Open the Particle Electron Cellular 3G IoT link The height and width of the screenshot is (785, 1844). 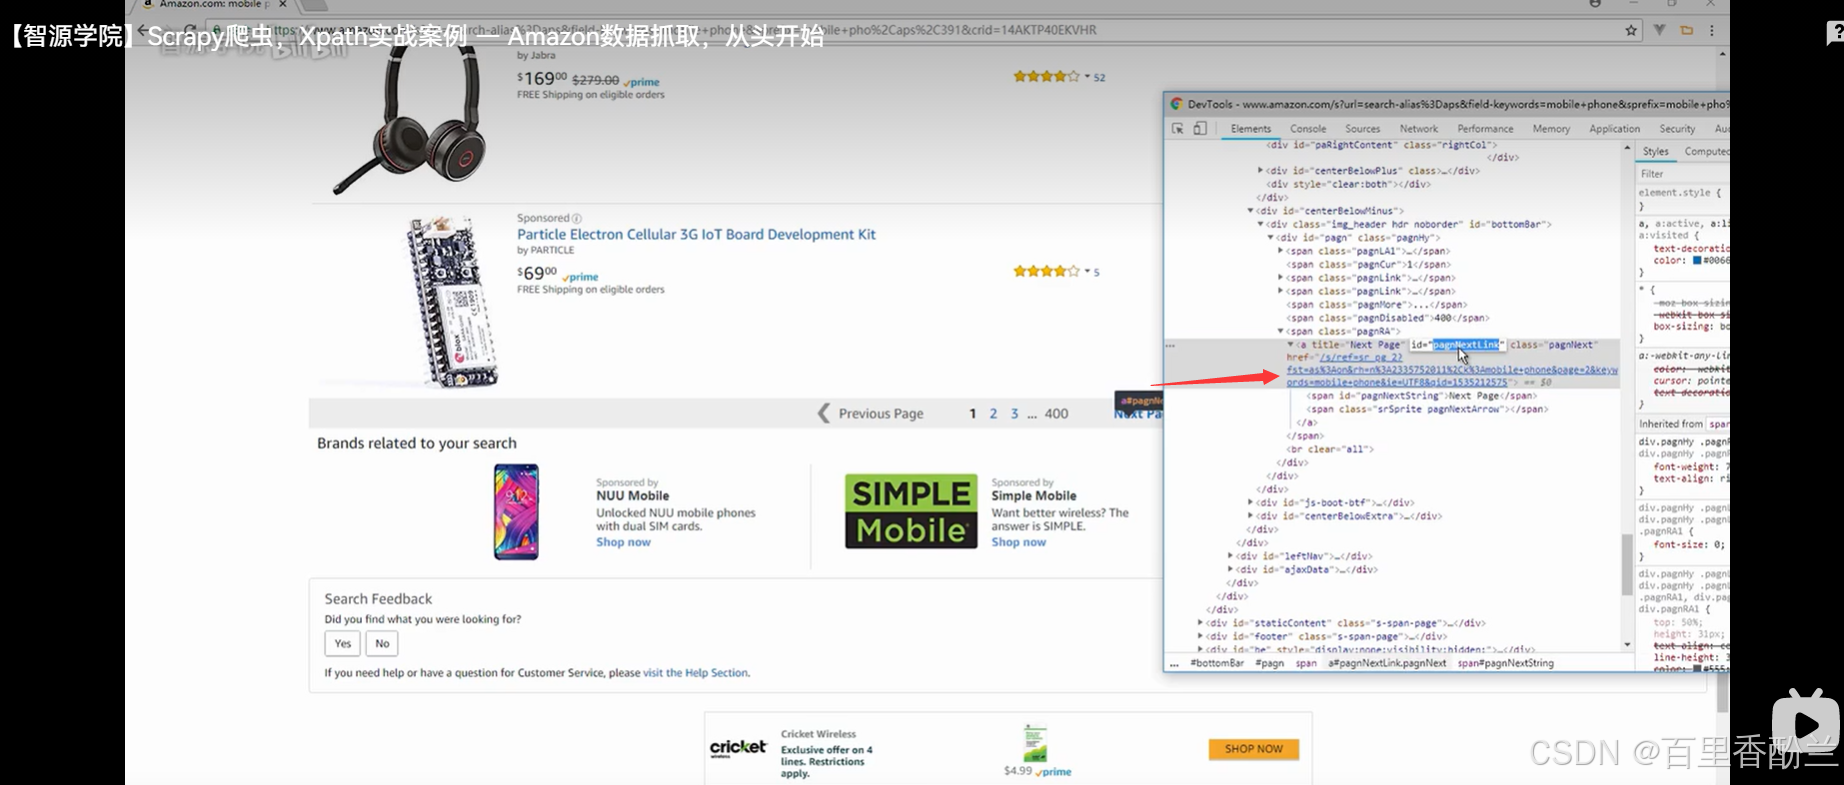point(696,234)
